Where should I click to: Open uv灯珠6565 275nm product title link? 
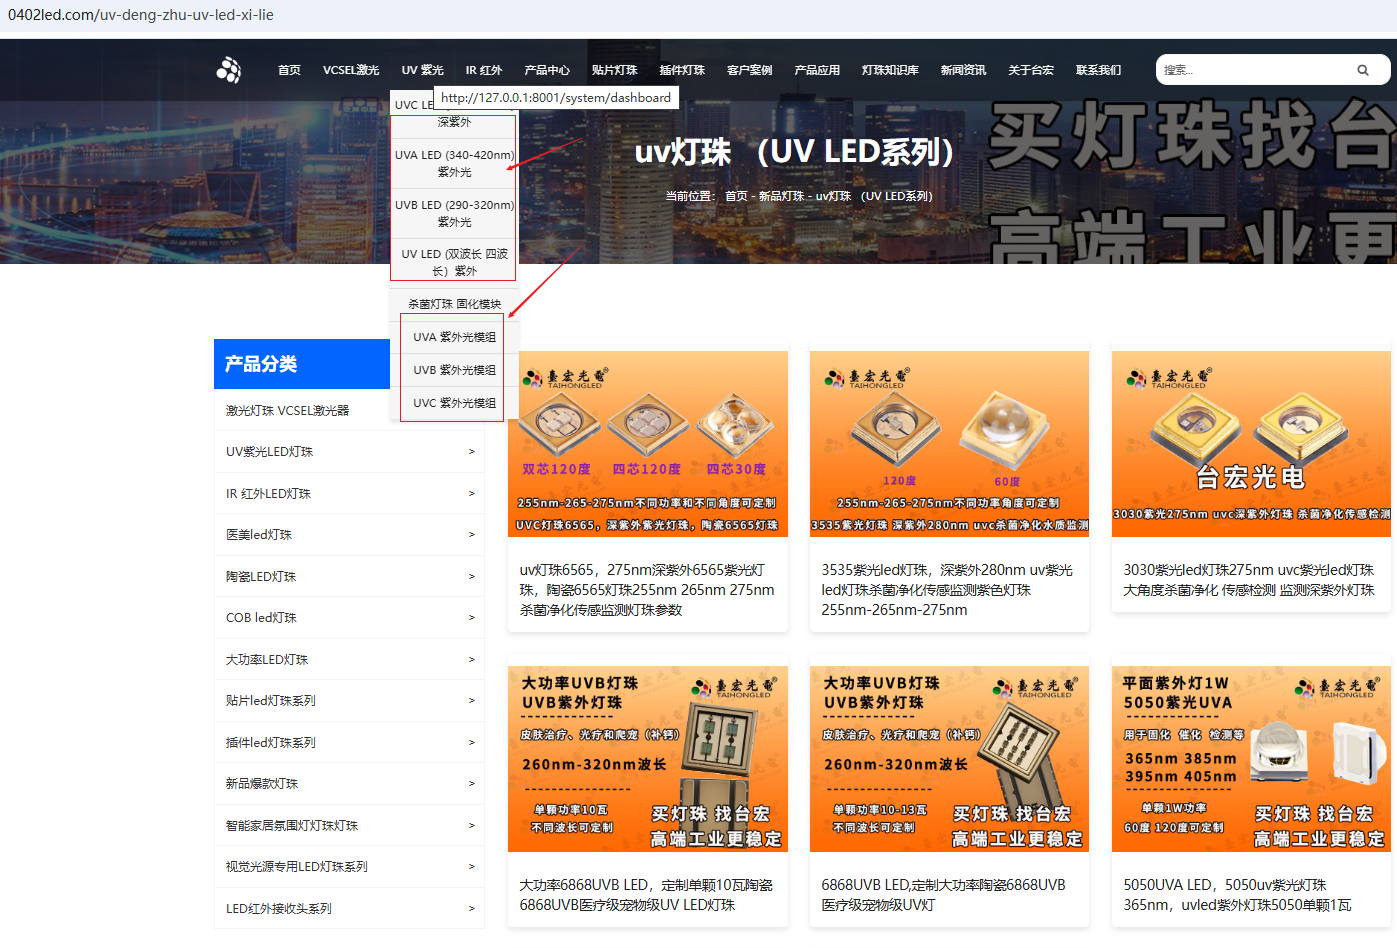click(647, 590)
